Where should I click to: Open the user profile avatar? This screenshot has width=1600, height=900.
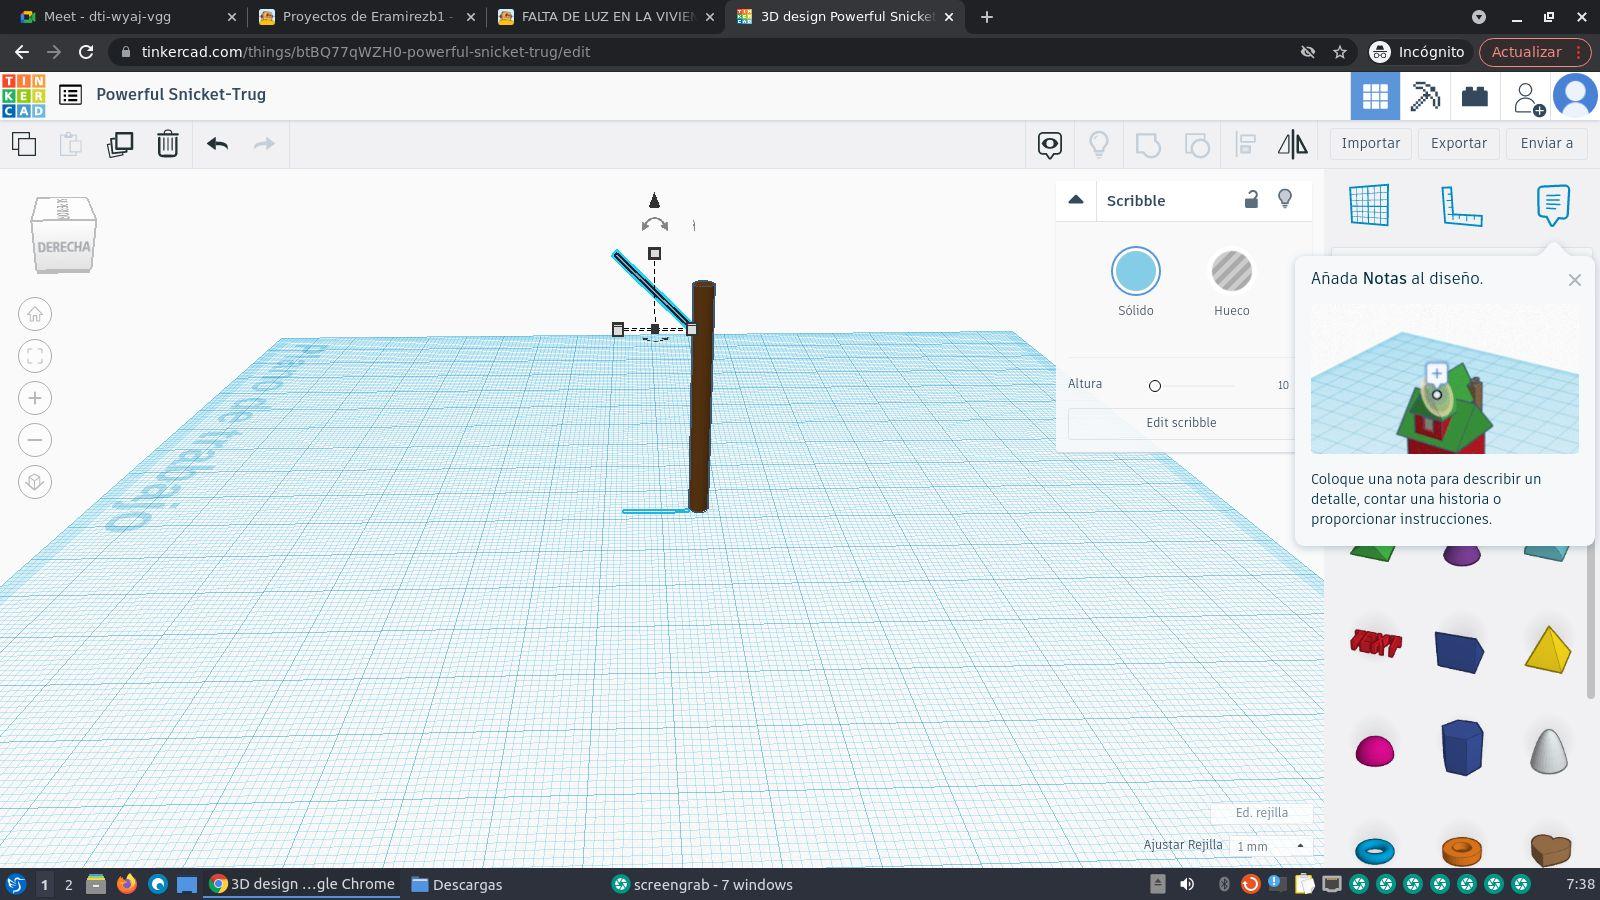(x=1575, y=96)
